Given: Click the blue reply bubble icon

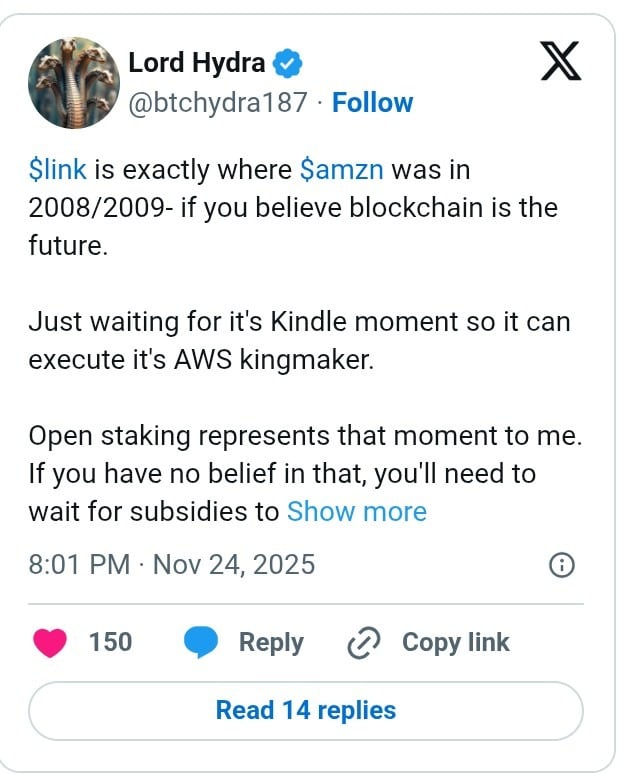Looking at the screenshot, I should (x=201, y=642).
